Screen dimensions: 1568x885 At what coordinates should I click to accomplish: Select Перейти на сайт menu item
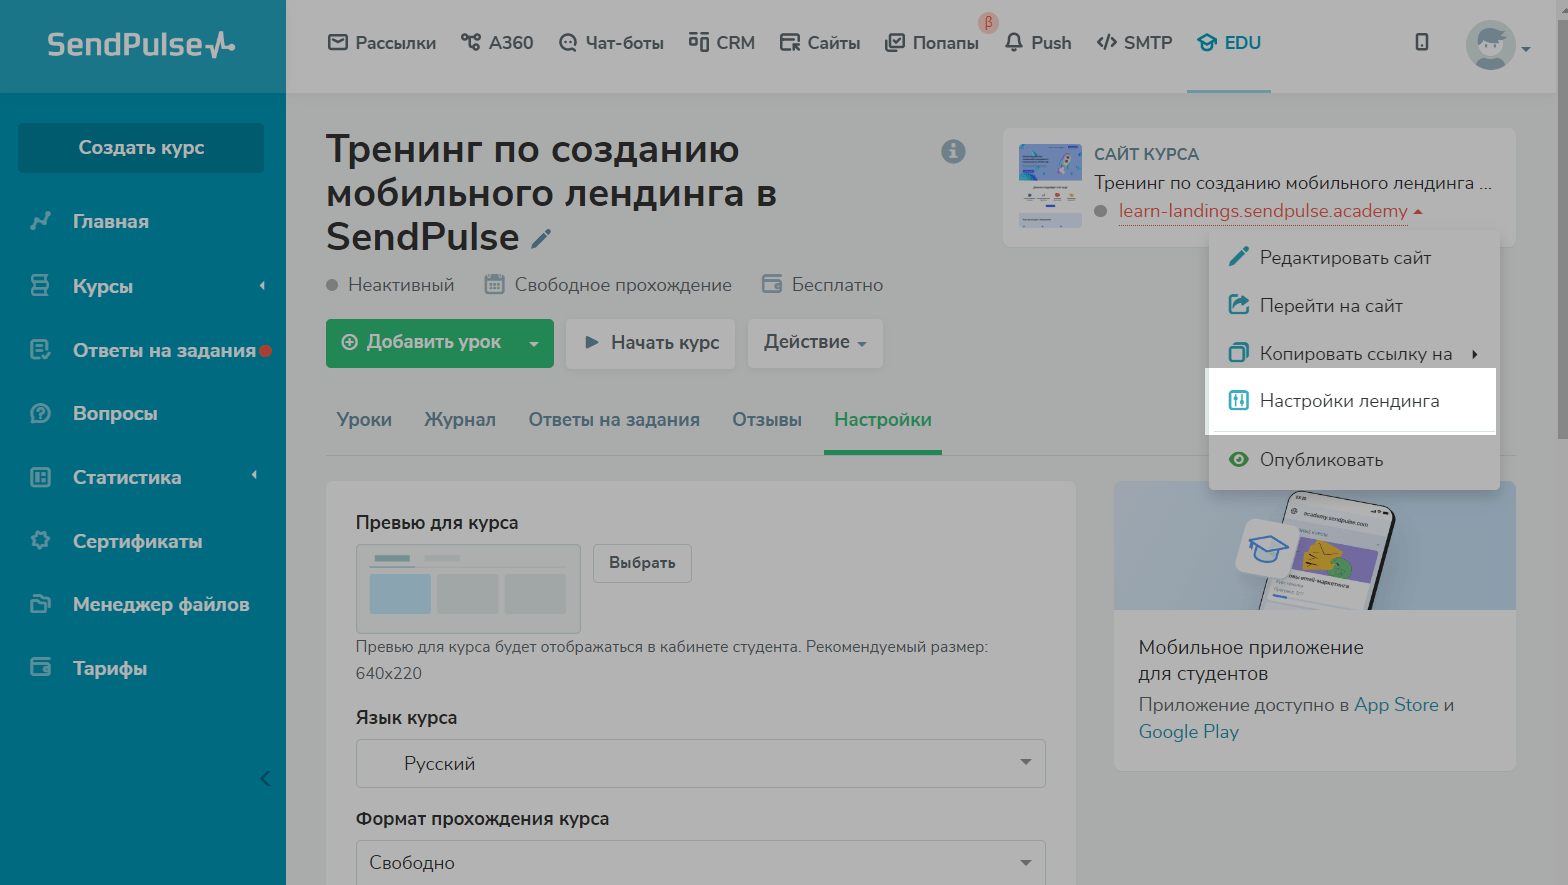tap(1354, 306)
